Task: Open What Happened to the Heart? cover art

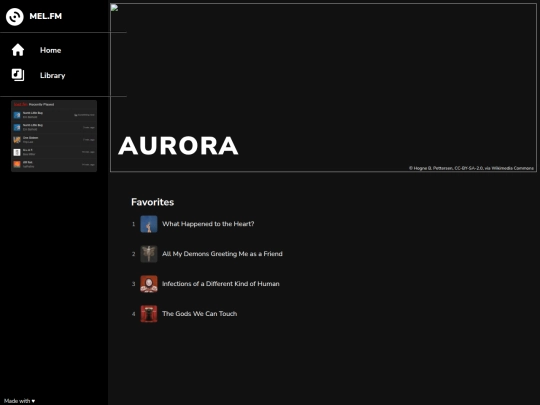Action: 149,224
